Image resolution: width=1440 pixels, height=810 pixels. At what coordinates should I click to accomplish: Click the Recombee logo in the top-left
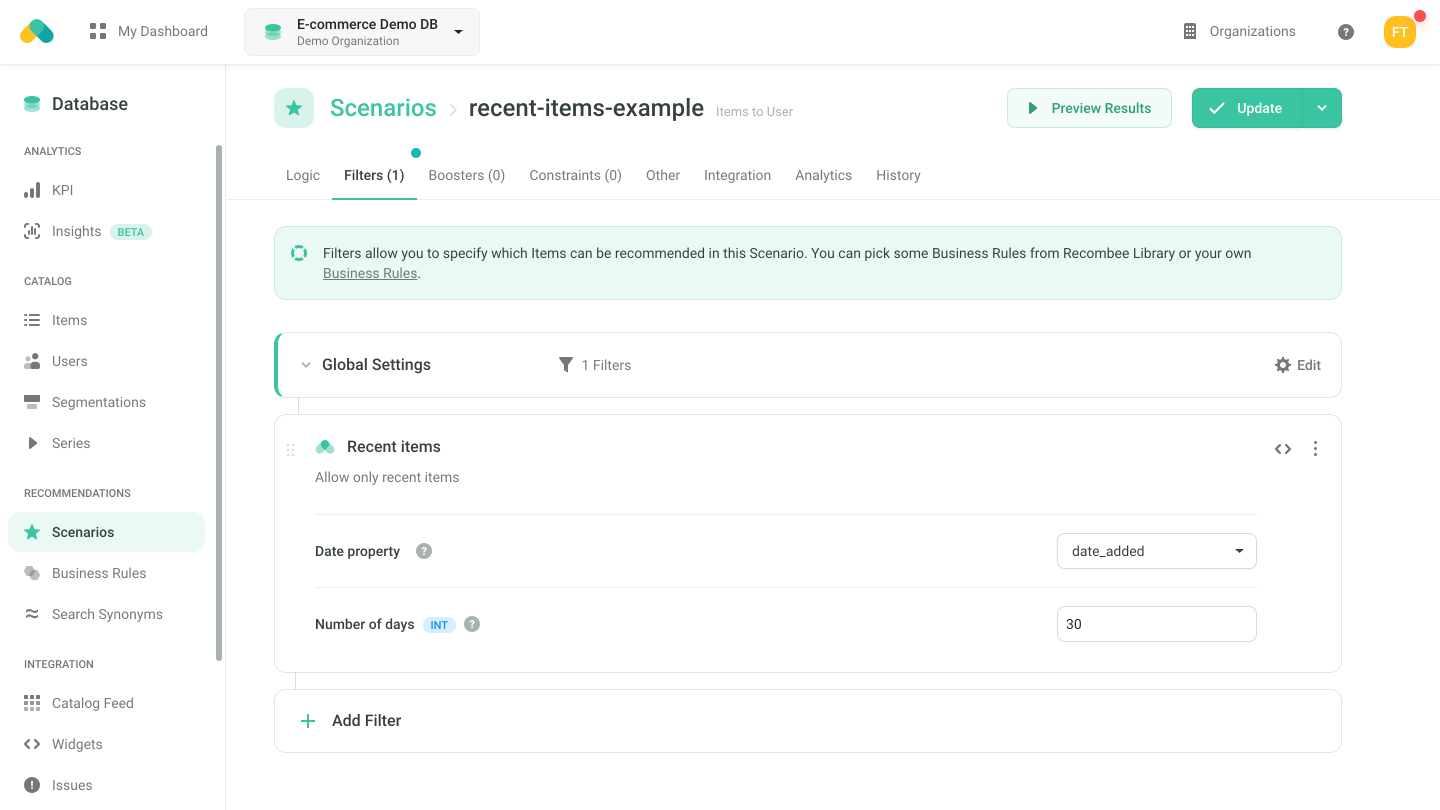pos(37,32)
